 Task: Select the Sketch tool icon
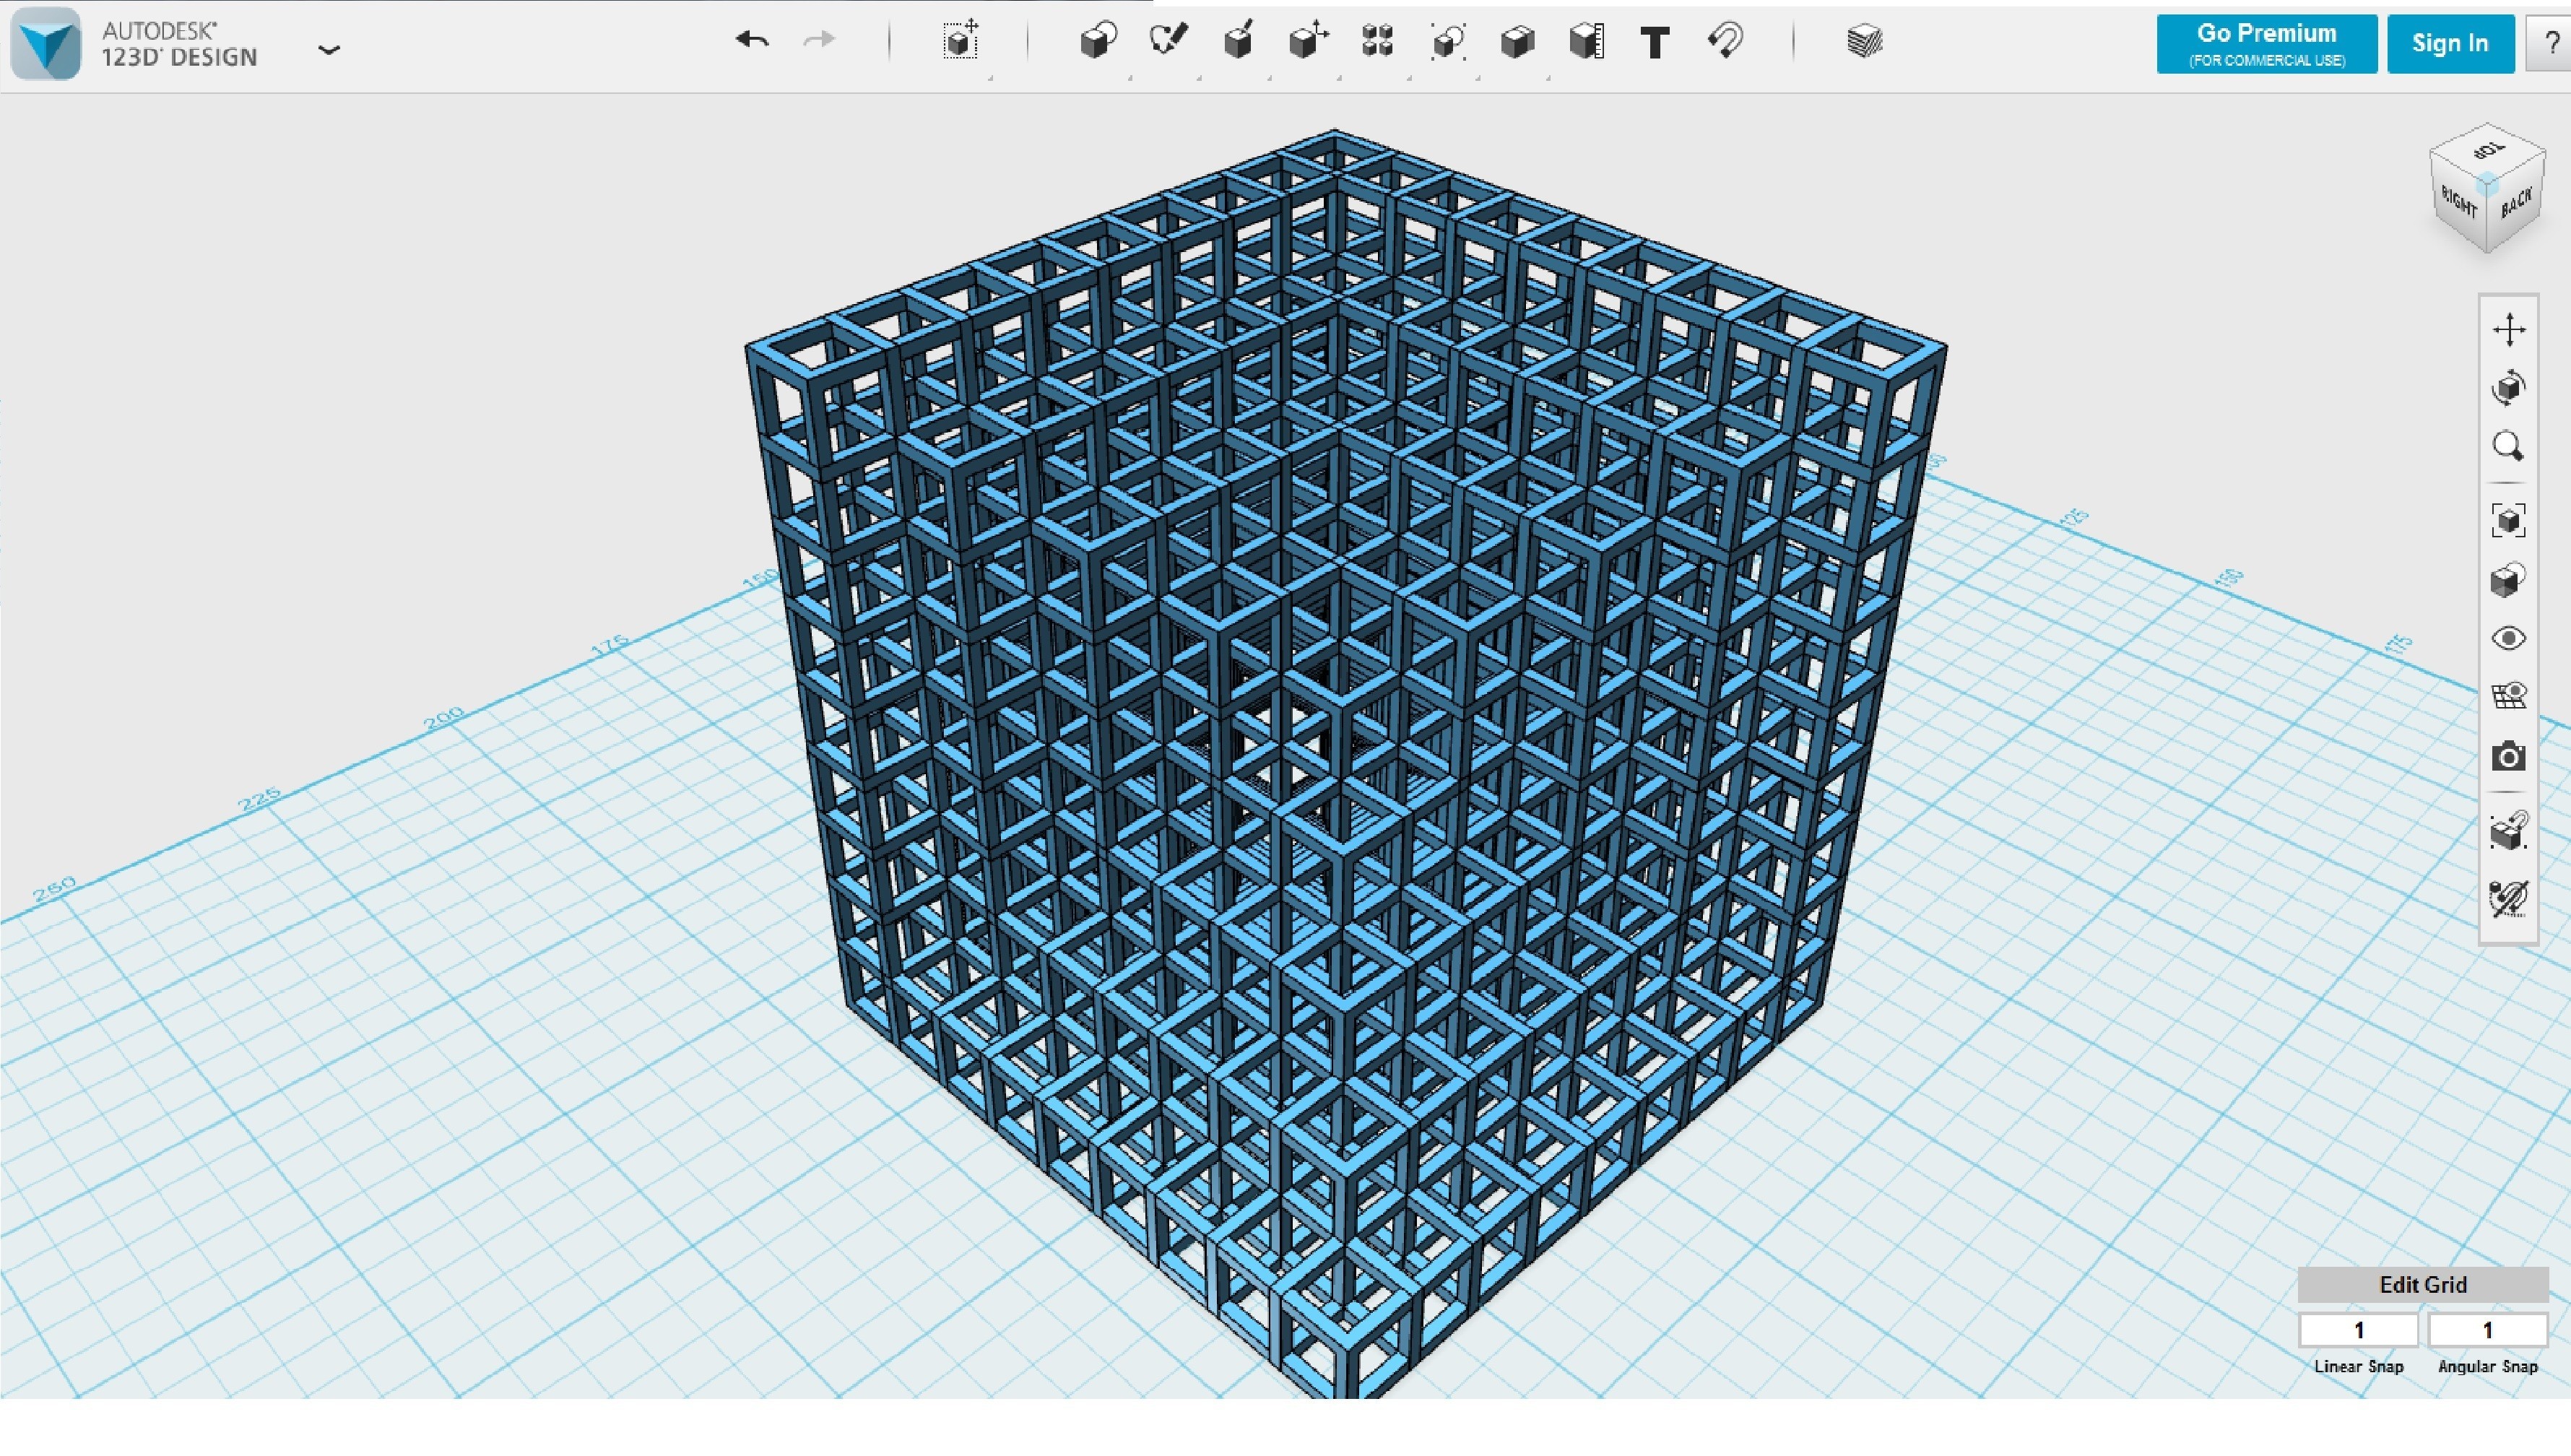click(1168, 41)
